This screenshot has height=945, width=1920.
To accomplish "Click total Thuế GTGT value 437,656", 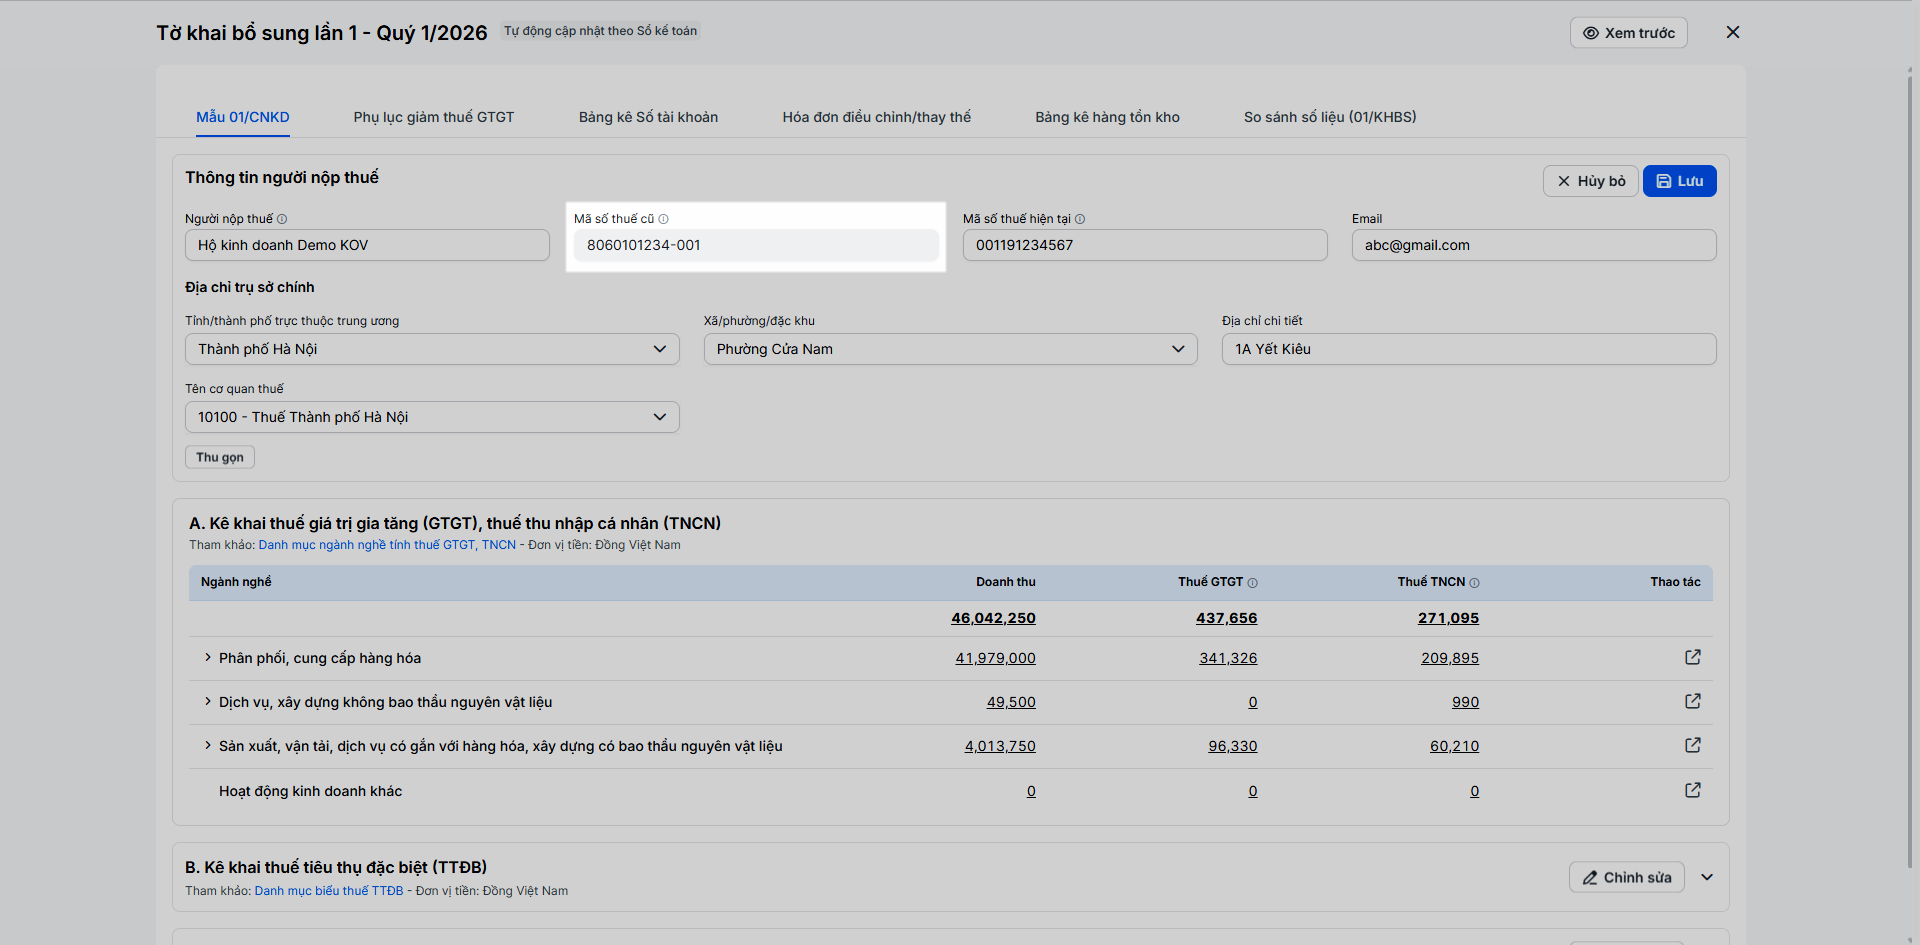I will (1226, 618).
